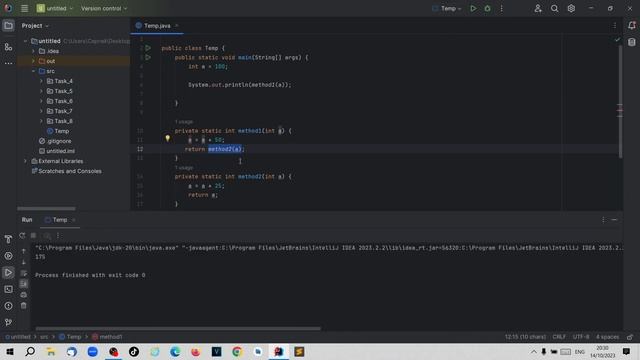Open Search Everywhere magnifier
Viewport: 640px width, 360px height.
click(x=554, y=8)
